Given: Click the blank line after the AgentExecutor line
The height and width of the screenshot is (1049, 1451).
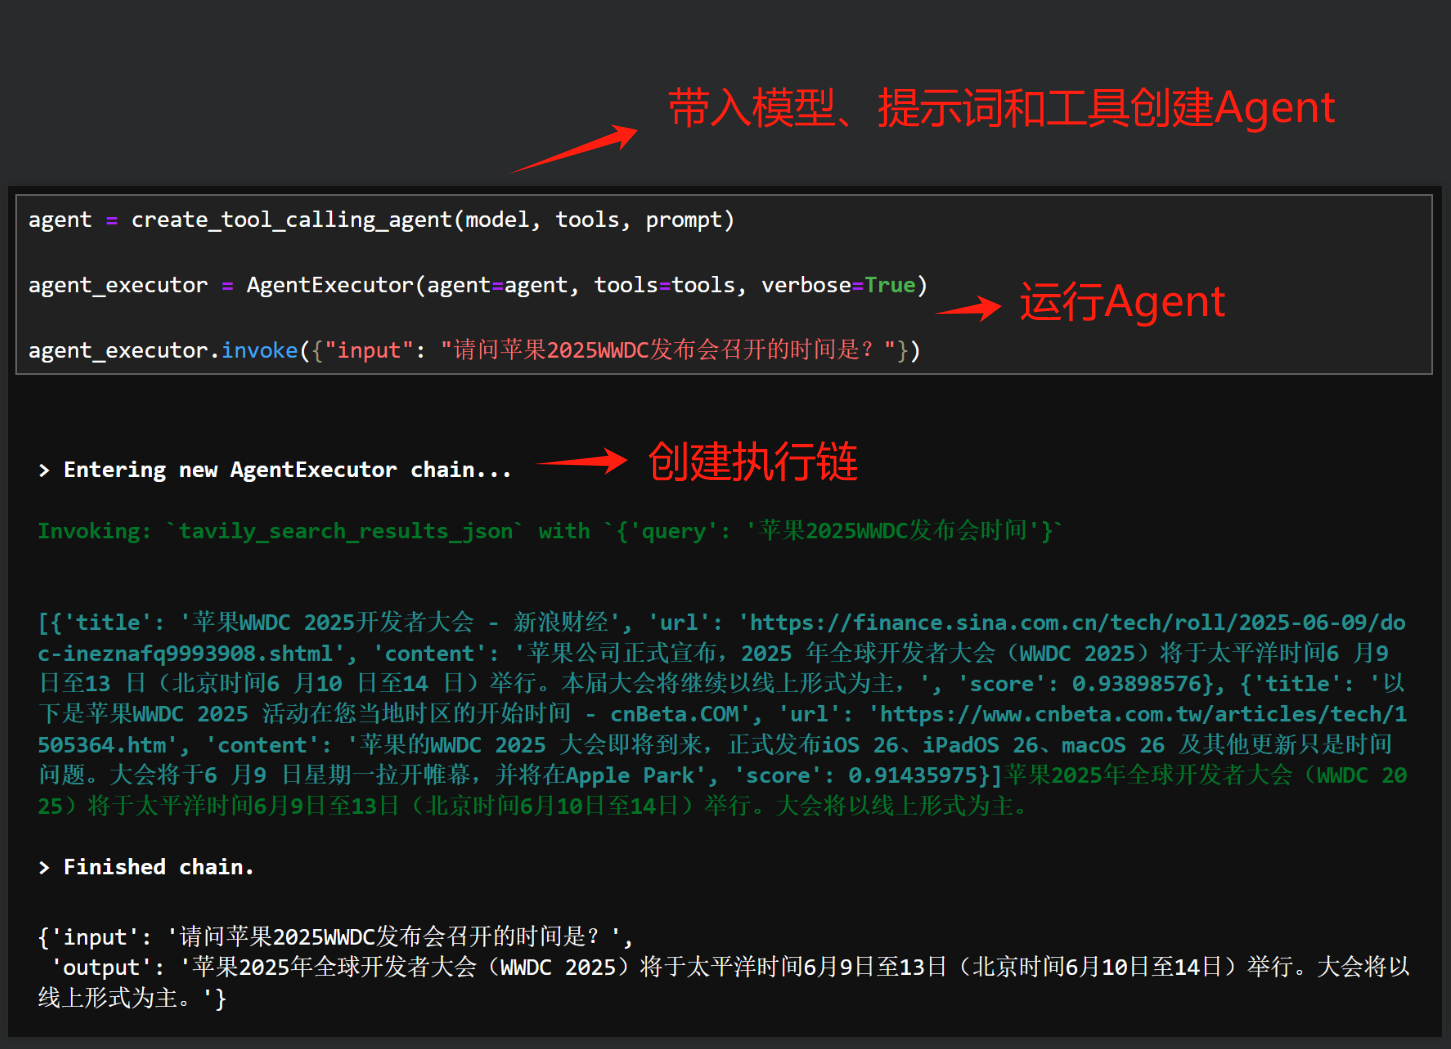Looking at the screenshot, I should pyautogui.click(x=724, y=318).
